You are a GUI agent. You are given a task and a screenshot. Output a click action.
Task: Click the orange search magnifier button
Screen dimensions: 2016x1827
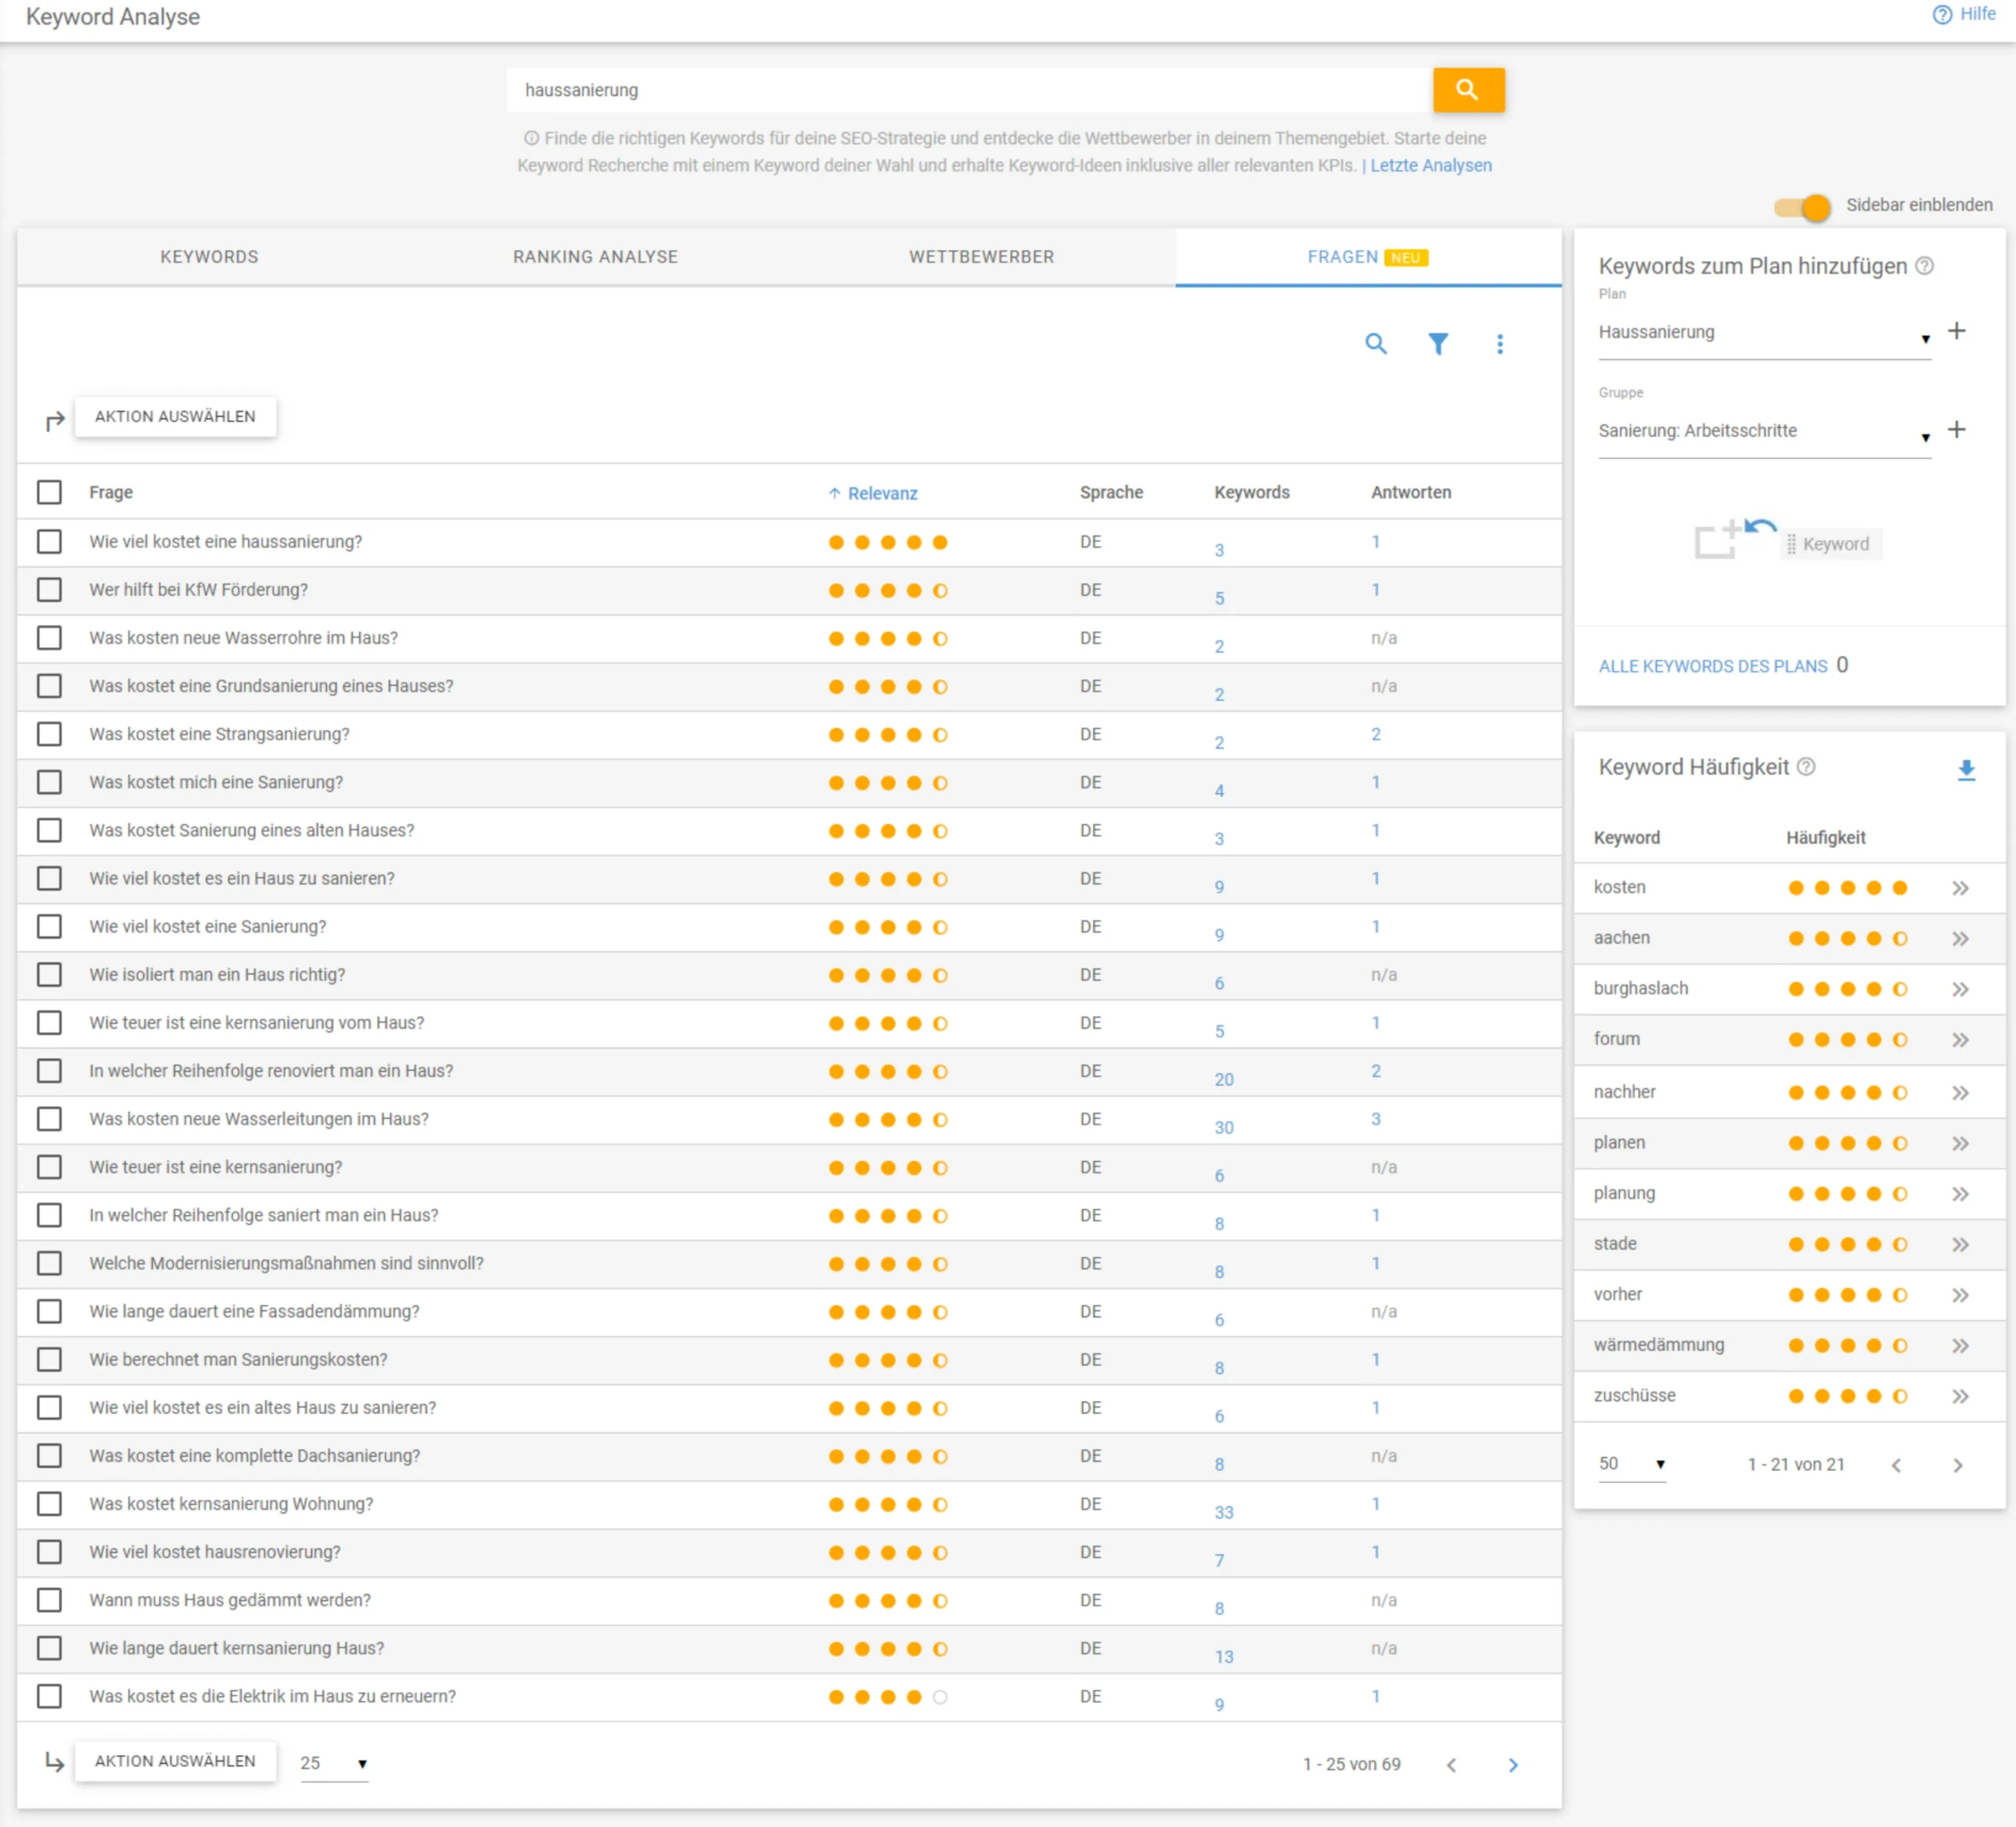pos(1467,90)
